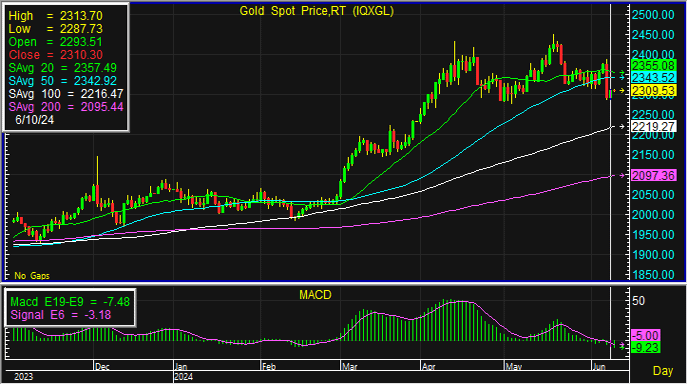Click the SAvg 200 = 2095.44 legend line
The width and height of the screenshot is (688, 385).
pyautogui.click(x=66, y=107)
